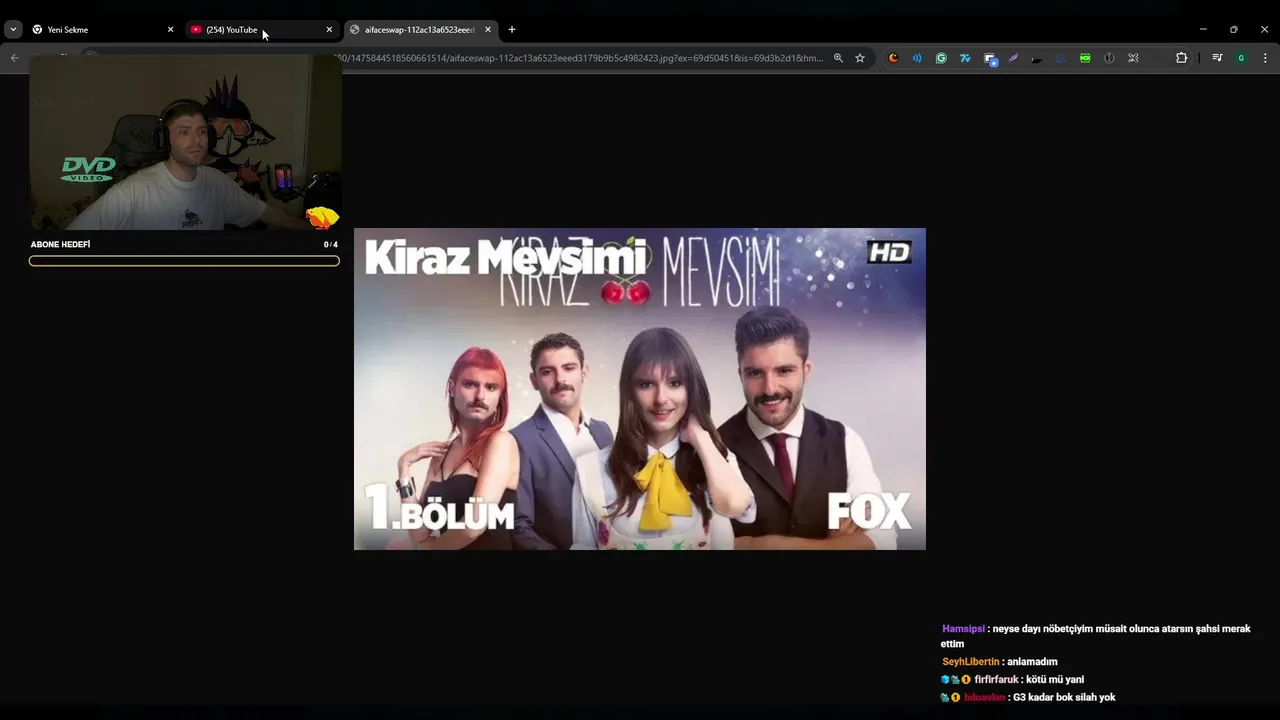Open the green HDX extension icon
The width and height of the screenshot is (1280, 720).
(1085, 58)
